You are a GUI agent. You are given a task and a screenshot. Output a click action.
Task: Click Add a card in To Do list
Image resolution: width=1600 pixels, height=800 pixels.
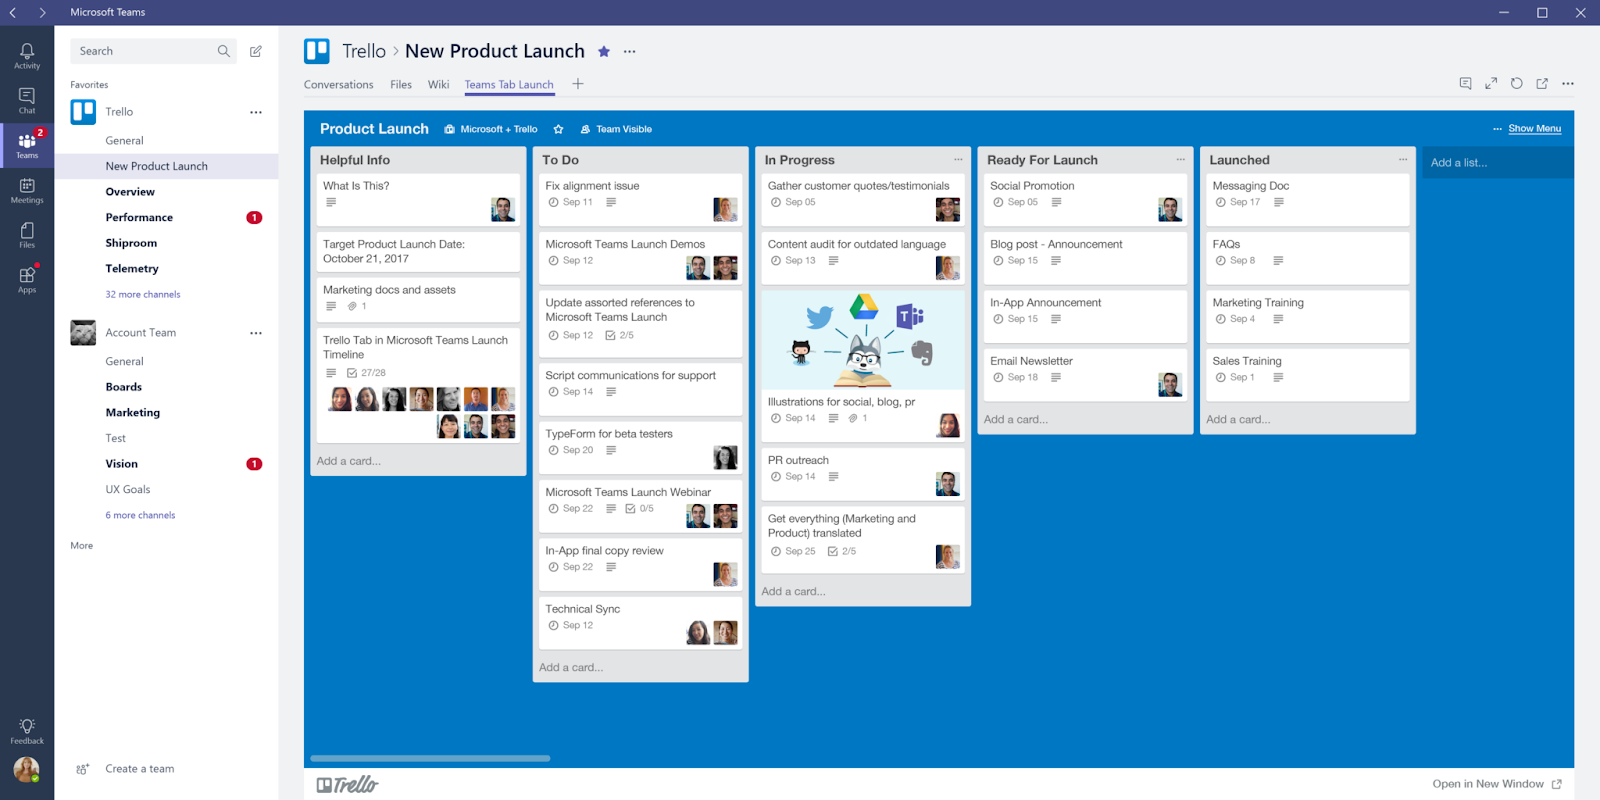pos(571,668)
